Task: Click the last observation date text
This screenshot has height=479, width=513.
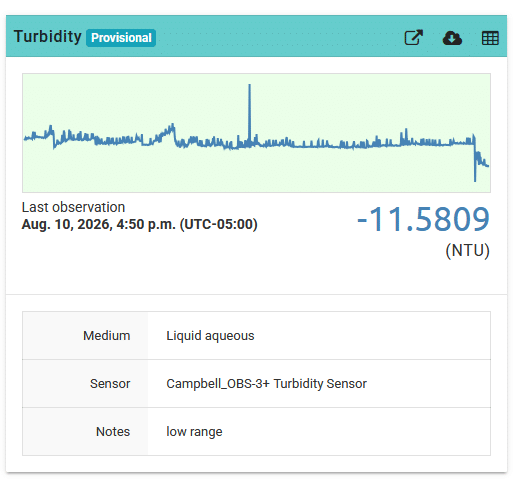Action: (139, 224)
